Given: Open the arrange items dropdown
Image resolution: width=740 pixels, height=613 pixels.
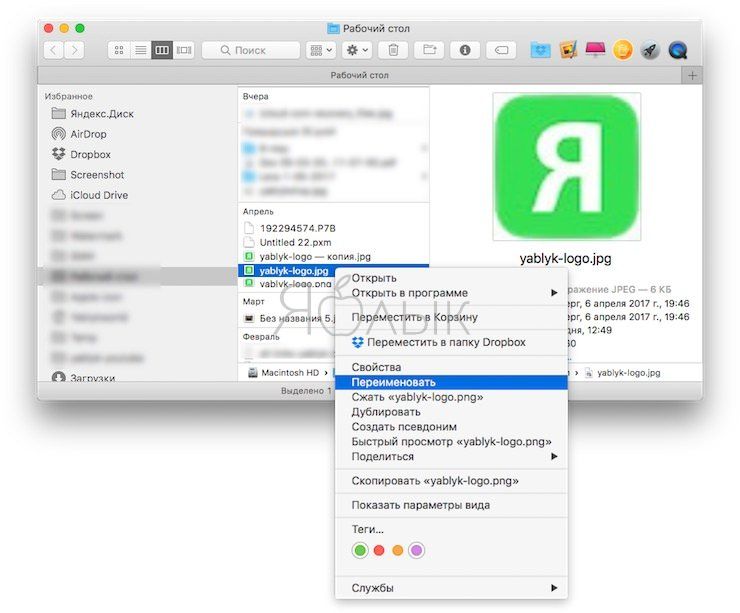Looking at the screenshot, I should (x=321, y=50).
